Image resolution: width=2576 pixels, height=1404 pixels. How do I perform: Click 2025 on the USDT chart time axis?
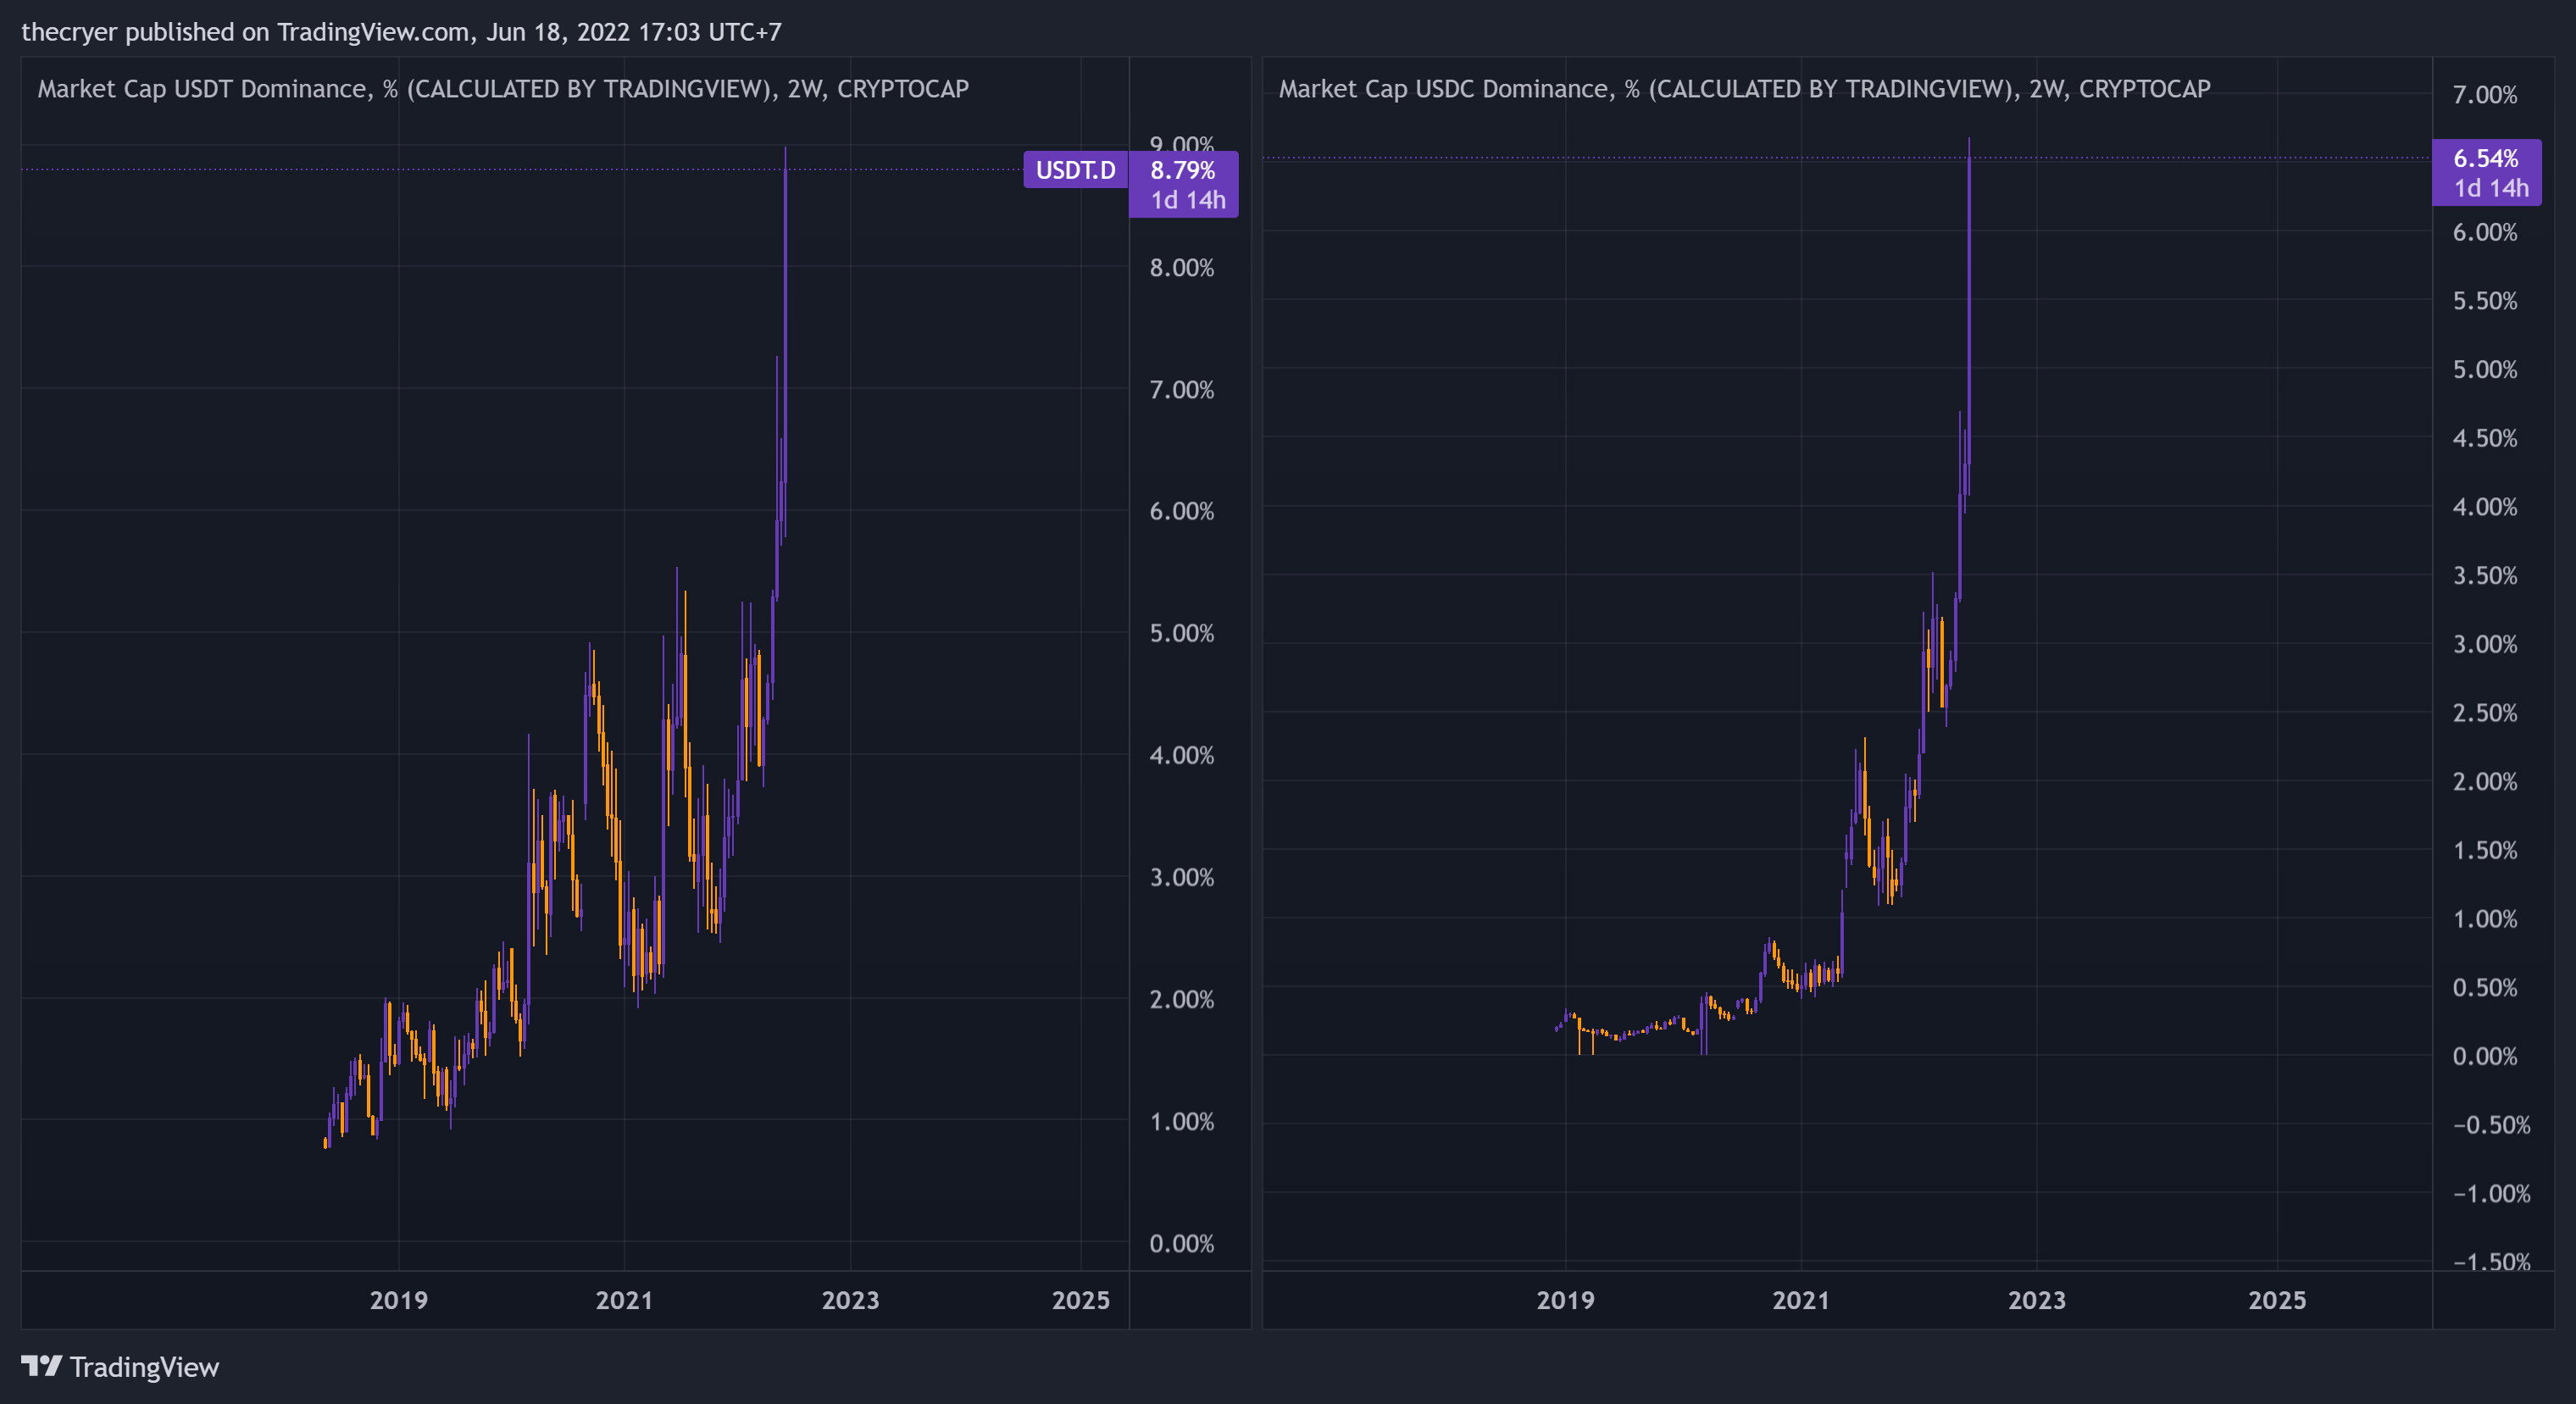click(1081, 1300)
